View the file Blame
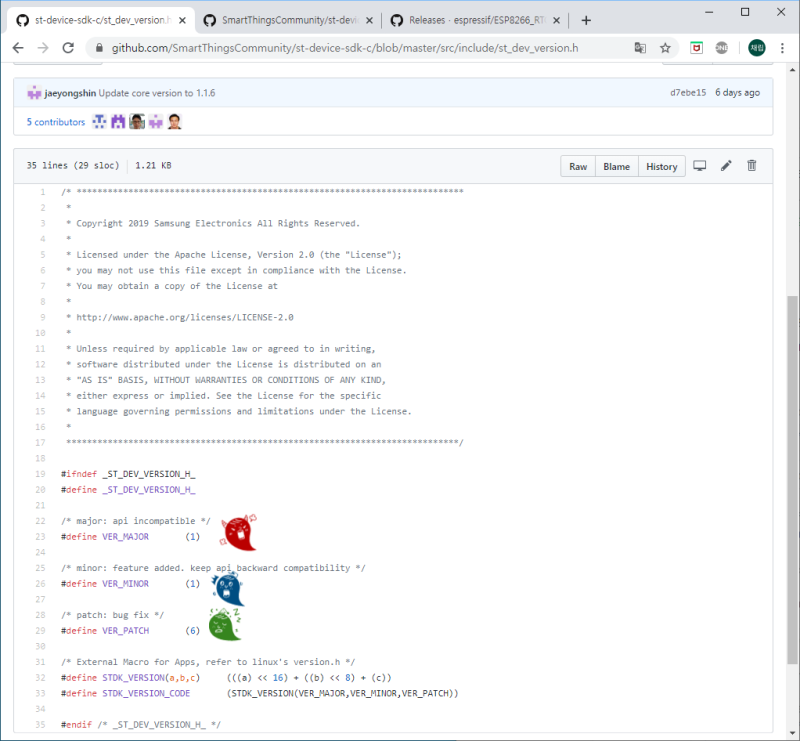This screenshot has width=800, height=741. click(x=616, y=167)
